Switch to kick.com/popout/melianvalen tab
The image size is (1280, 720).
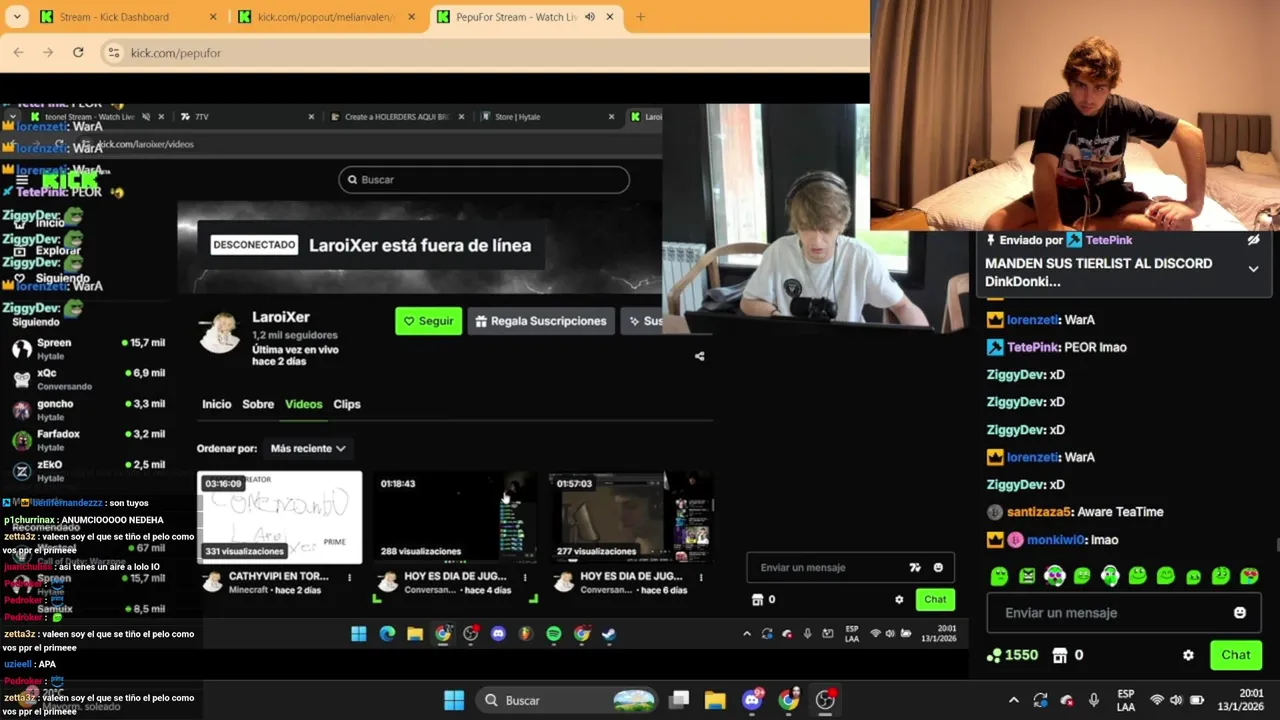click(326, 17)
